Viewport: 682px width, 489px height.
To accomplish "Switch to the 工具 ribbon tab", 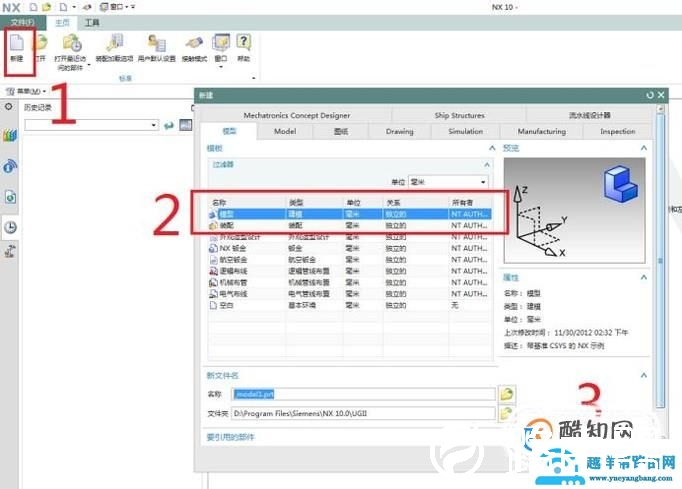I will click(x=92, y=23).
